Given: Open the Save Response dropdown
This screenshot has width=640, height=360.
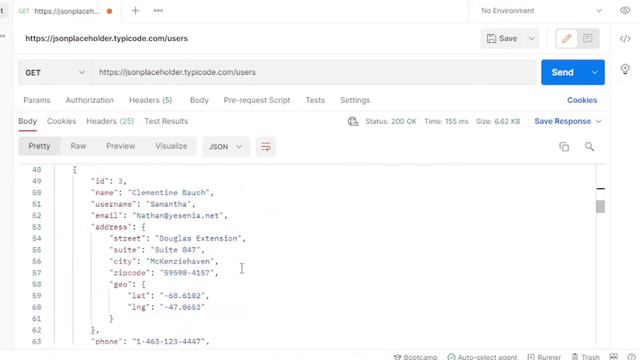Looking at the screenshot, I should click(x=568, y=122).
